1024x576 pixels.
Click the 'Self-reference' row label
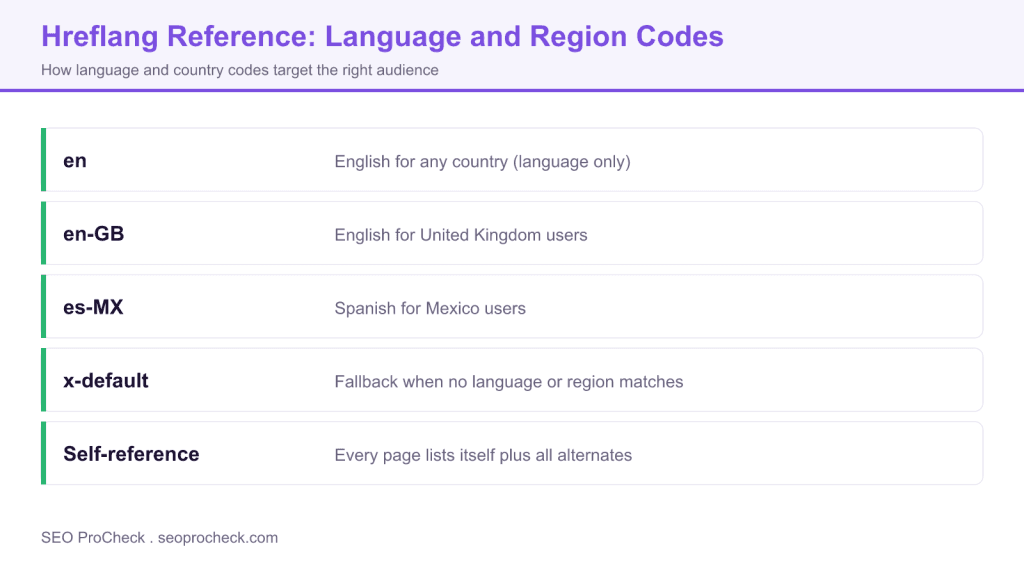click(x=131, y=454)
